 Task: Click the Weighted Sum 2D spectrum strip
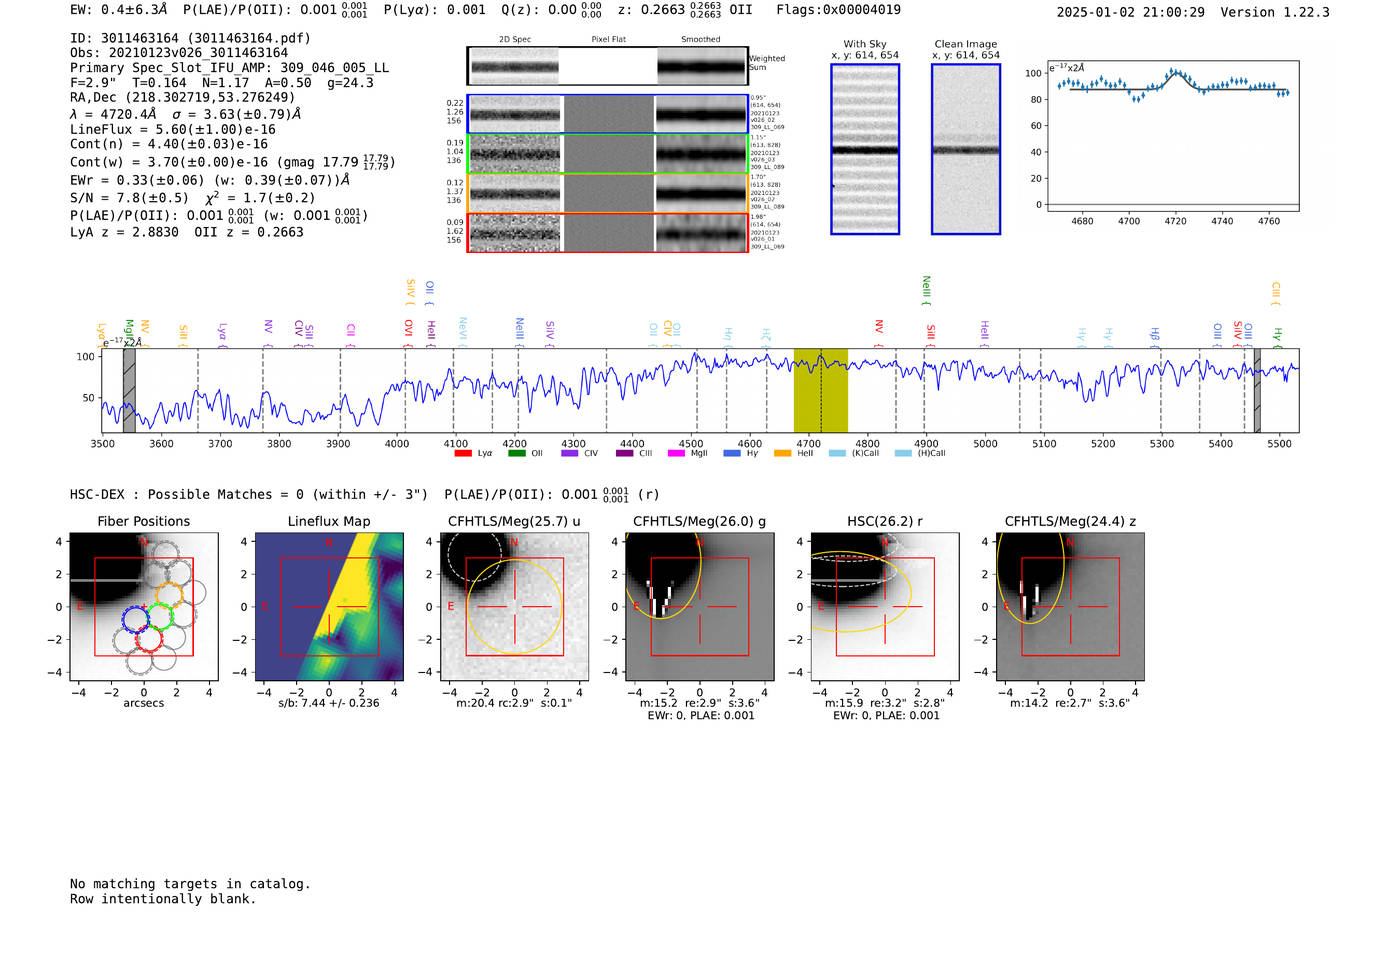(x=607, y=66)
